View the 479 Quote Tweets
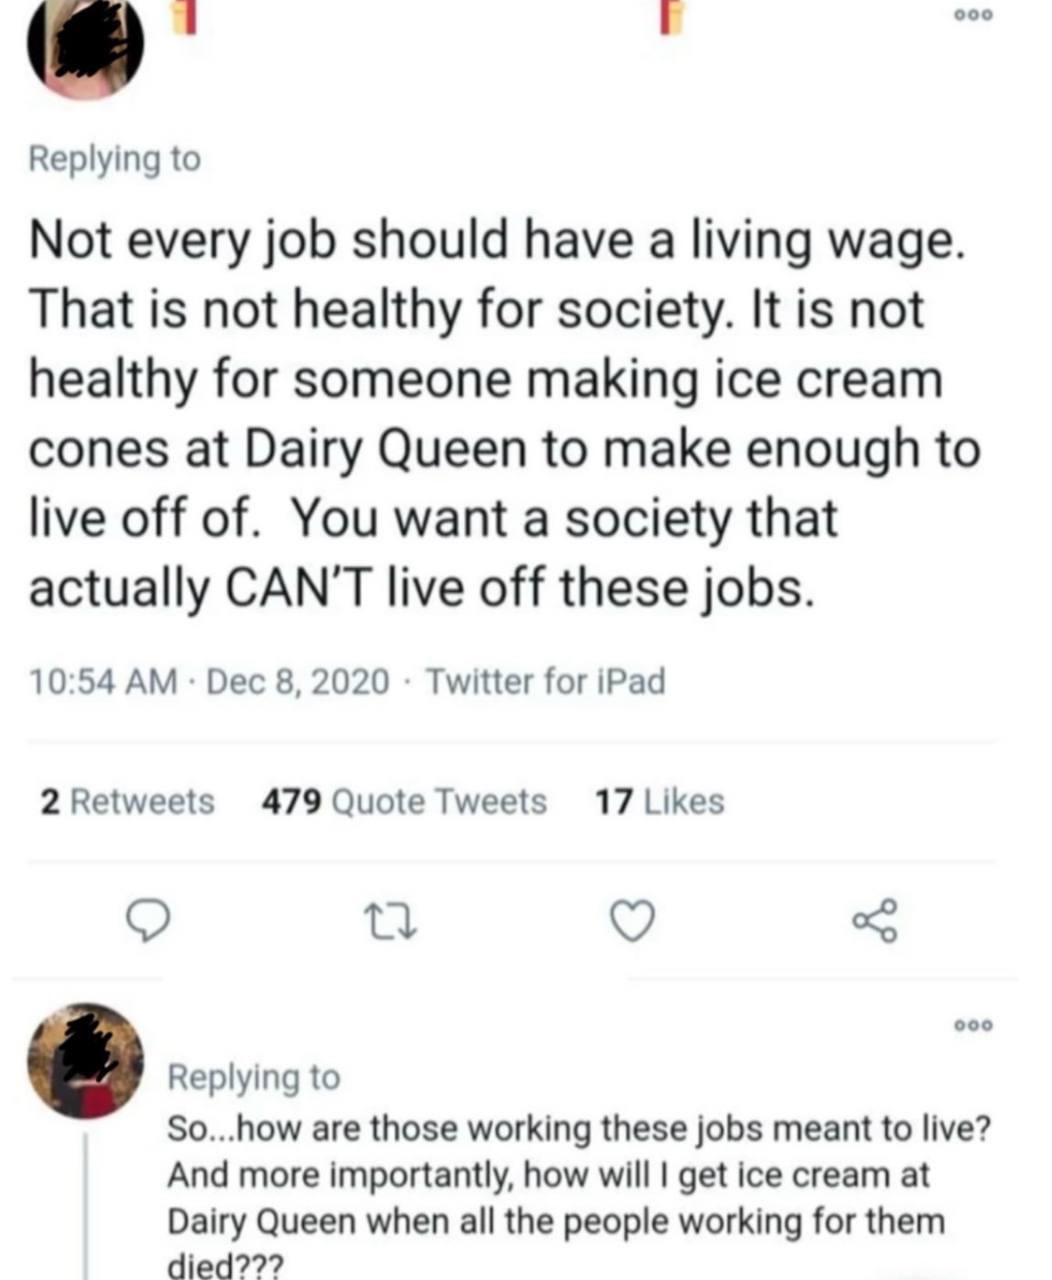Screen dimensions: 1052x1280 tap(404, 802)
